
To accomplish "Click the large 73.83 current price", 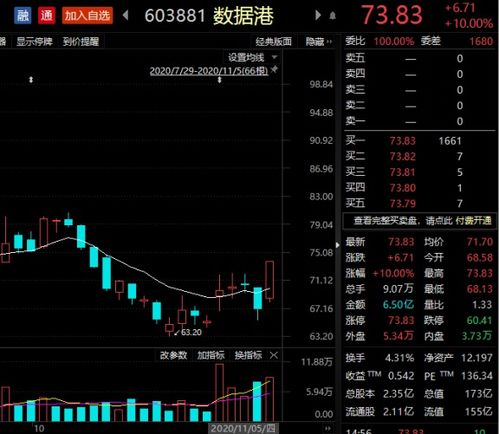I will coord(392,15).
